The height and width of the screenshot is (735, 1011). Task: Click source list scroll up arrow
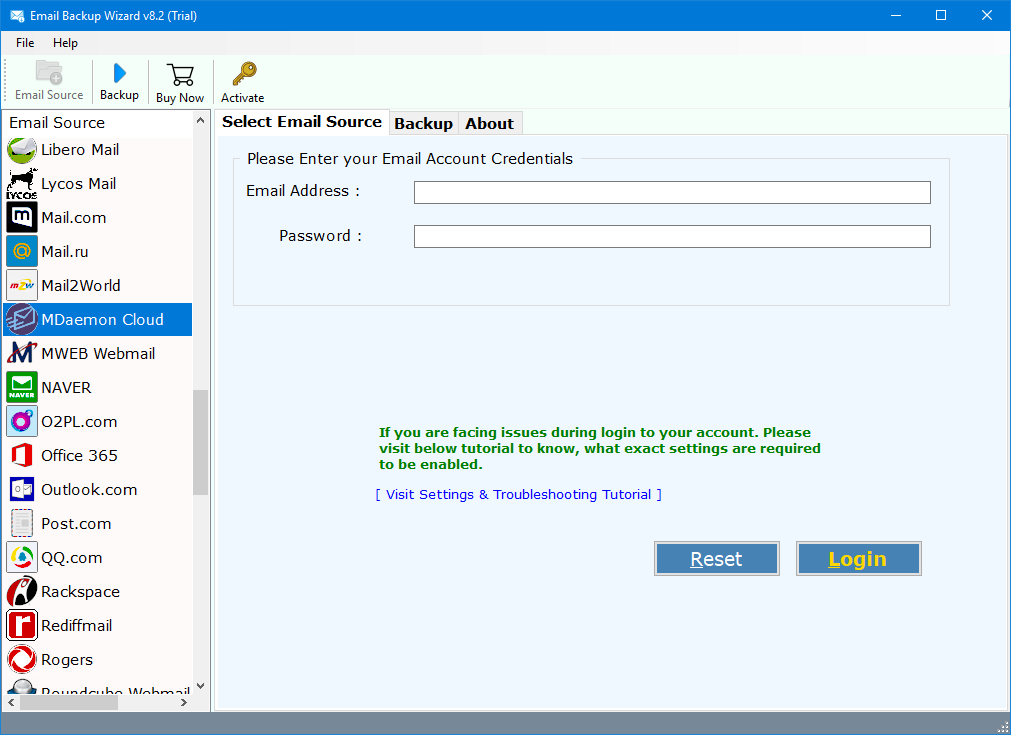201,121
